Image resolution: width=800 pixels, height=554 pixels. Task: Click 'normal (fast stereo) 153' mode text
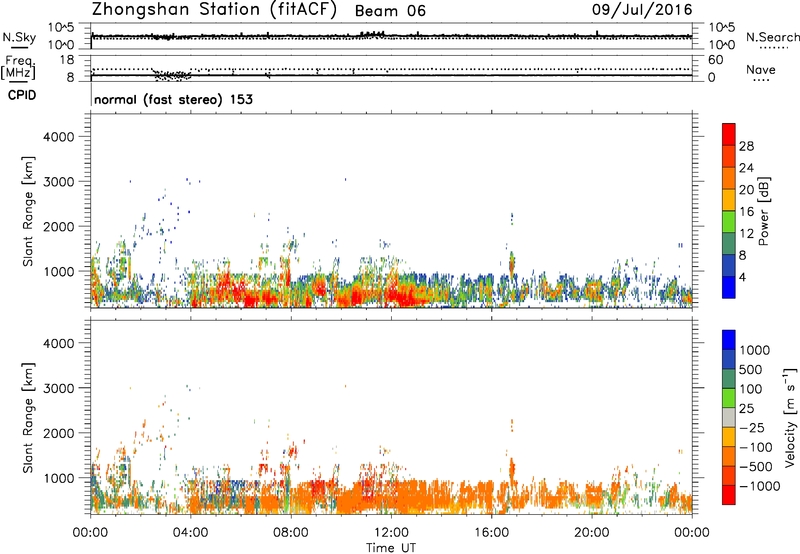(173, 99)
